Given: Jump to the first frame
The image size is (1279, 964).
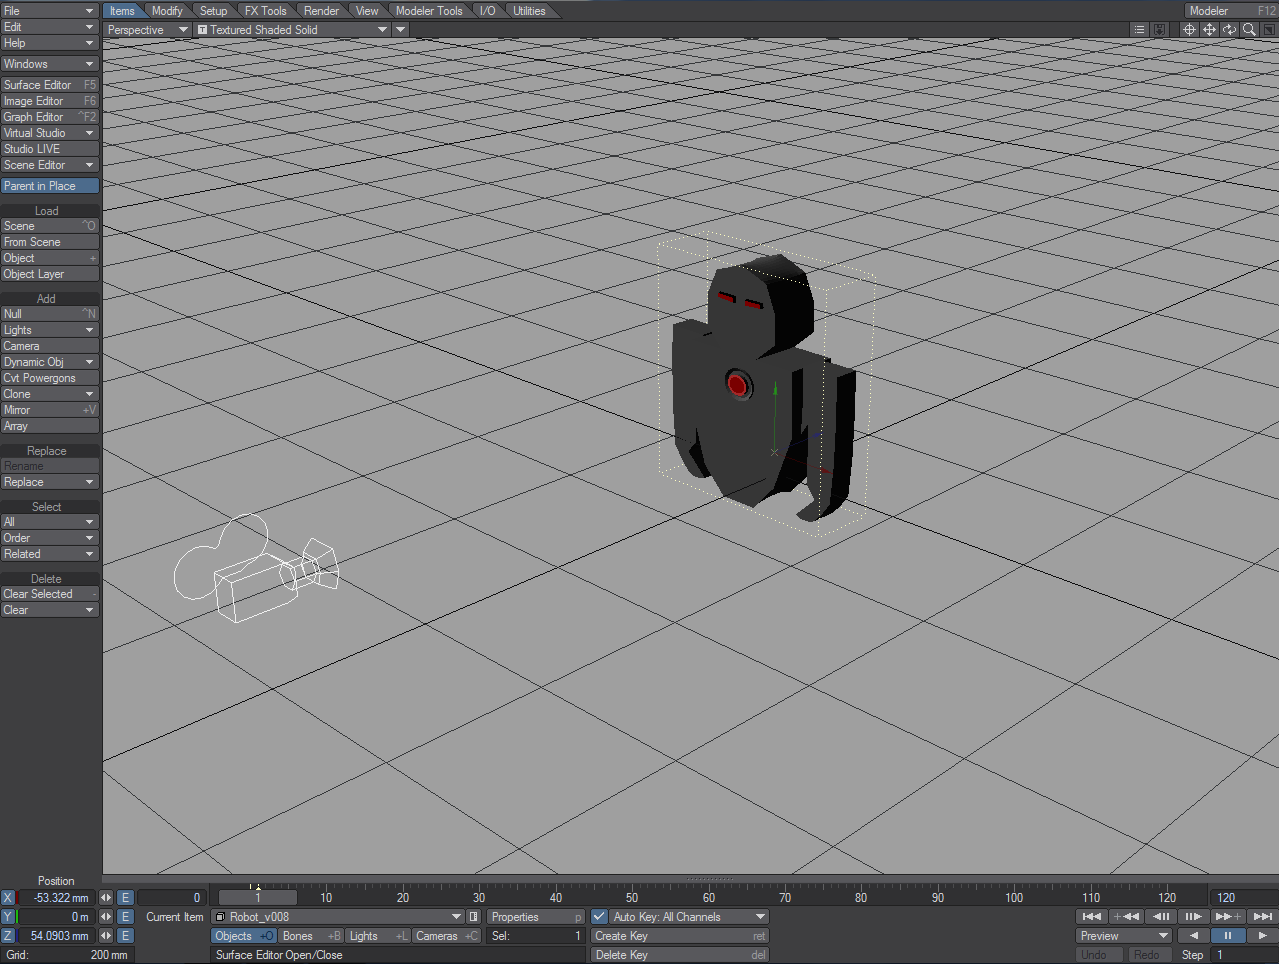Looking at the screenshot, I should click(1092, 916).
